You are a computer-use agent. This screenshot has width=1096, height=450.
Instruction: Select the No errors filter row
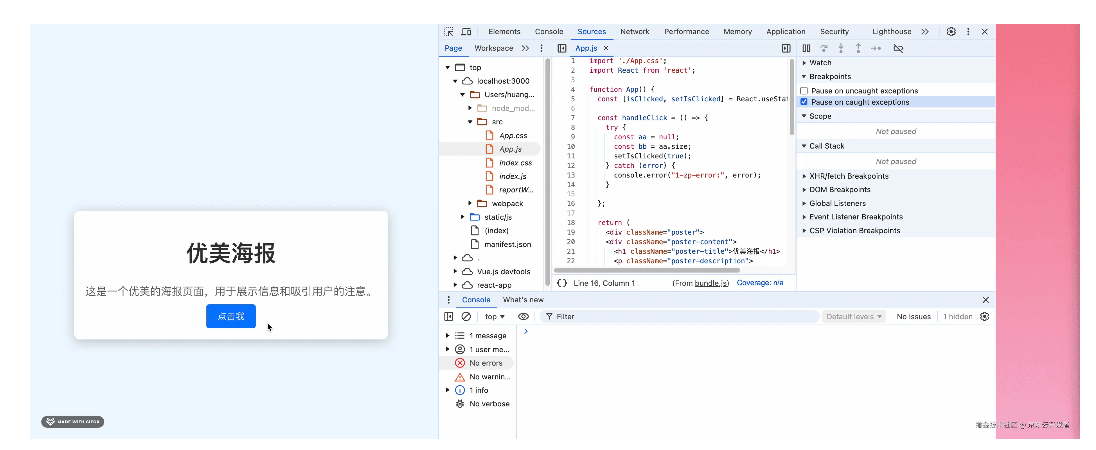[476, 363]
